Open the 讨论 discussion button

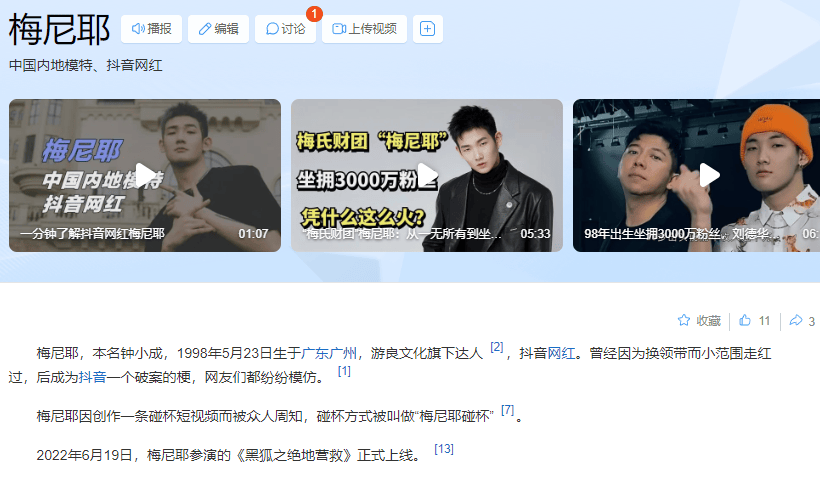tap(285, 29)
